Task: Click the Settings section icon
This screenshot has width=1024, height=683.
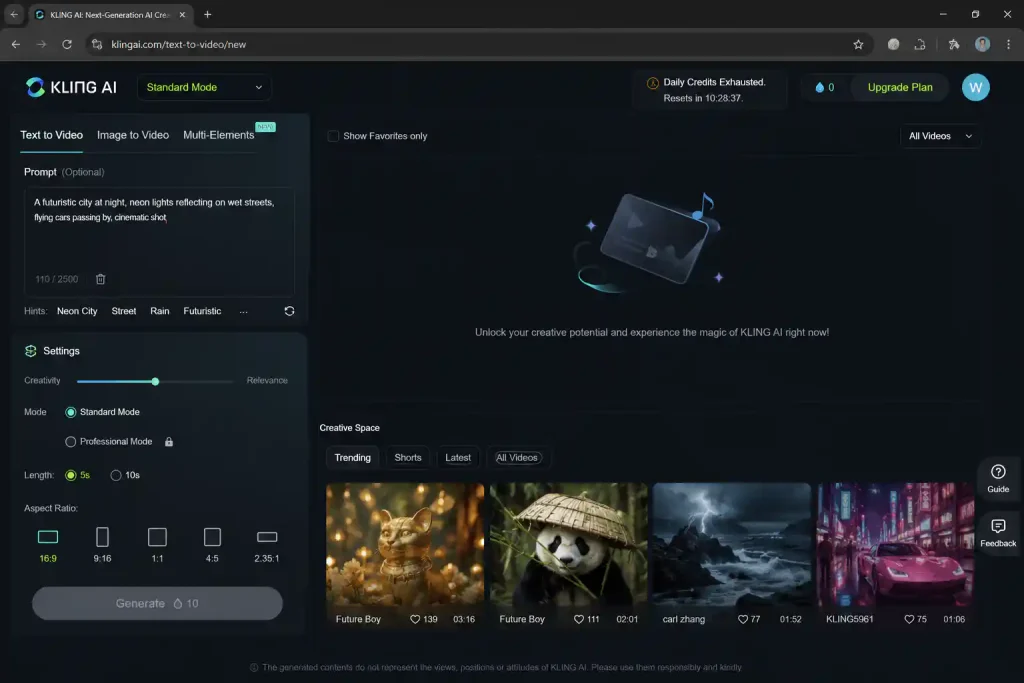Action: (31, 351)
